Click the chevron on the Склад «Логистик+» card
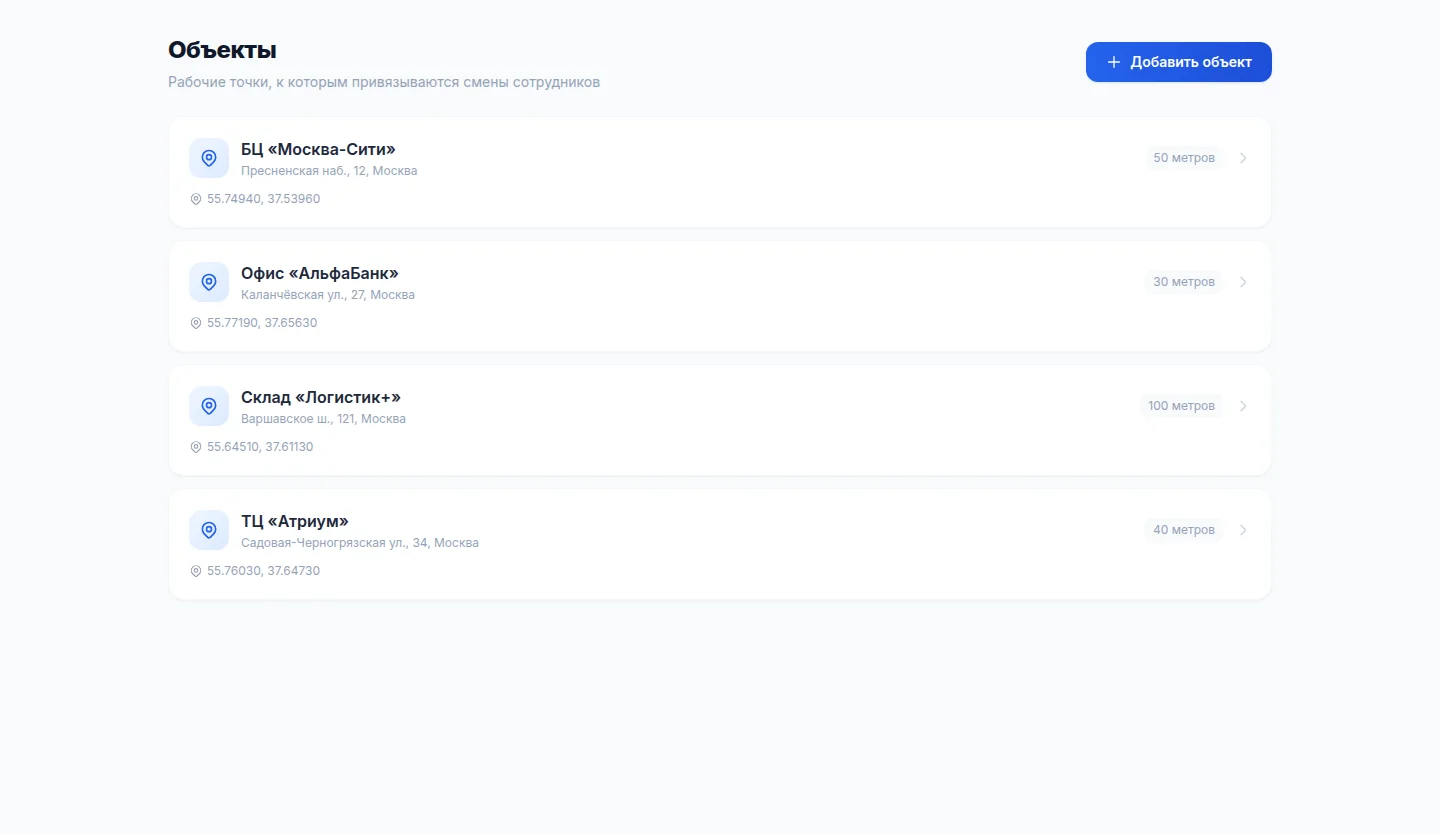 (x=1243, y=406)
